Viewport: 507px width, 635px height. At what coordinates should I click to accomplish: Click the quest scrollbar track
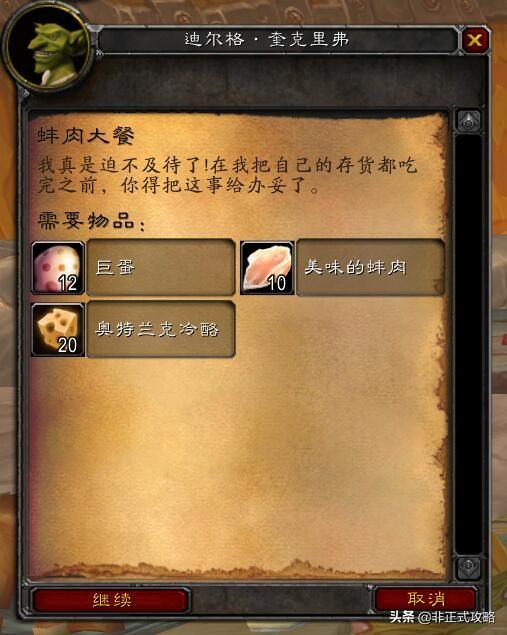(469, 343)
